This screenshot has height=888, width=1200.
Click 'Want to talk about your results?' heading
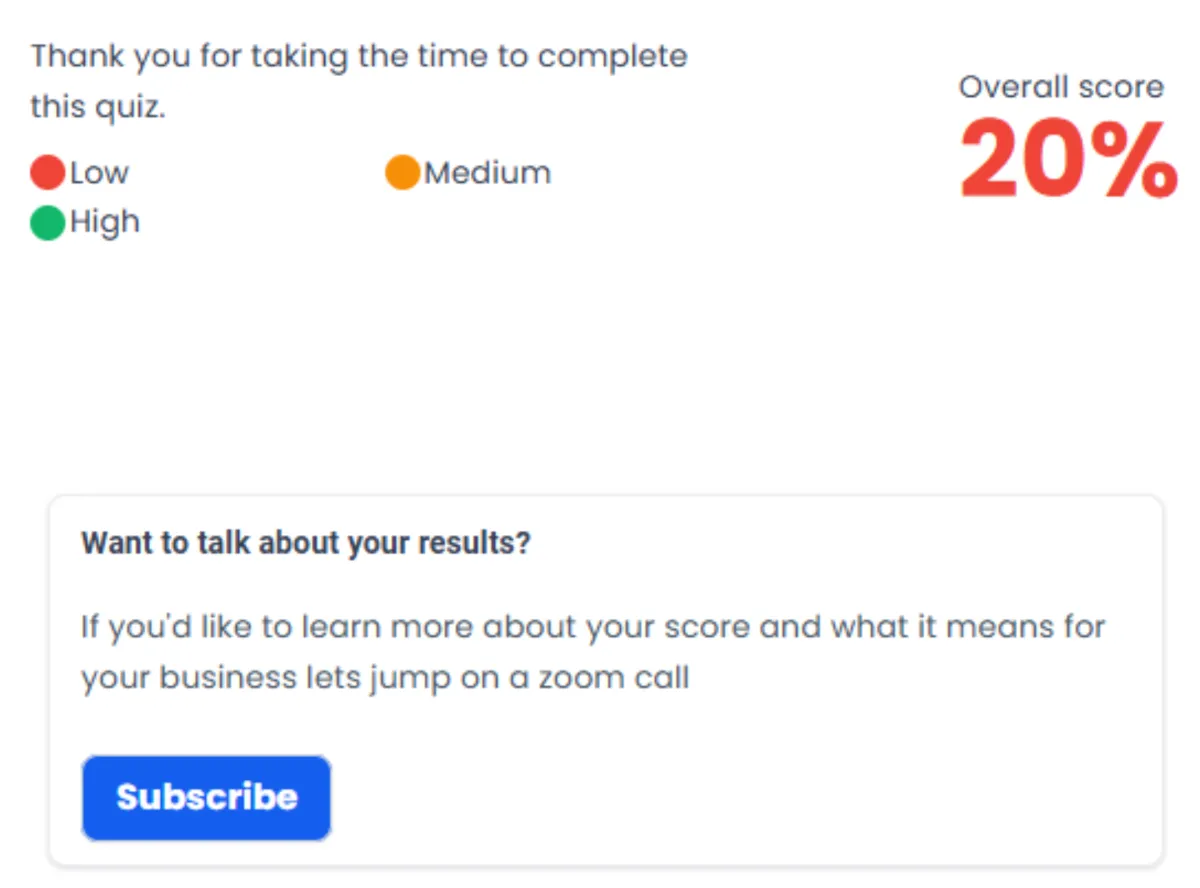tap(305, 544)
